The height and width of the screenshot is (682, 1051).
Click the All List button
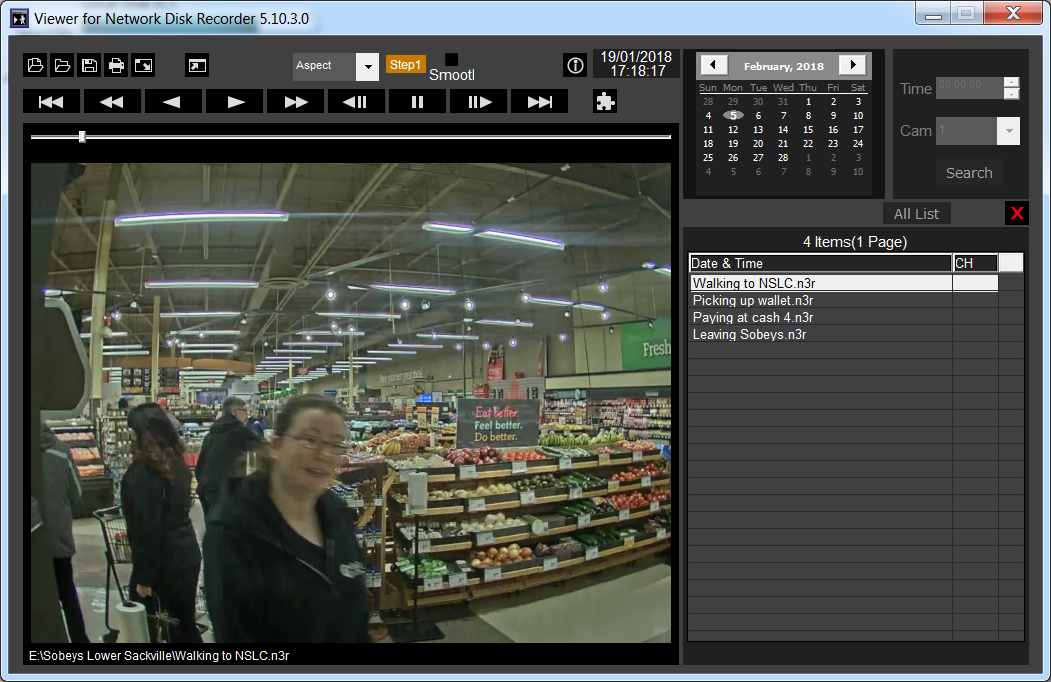pos(916,214)
